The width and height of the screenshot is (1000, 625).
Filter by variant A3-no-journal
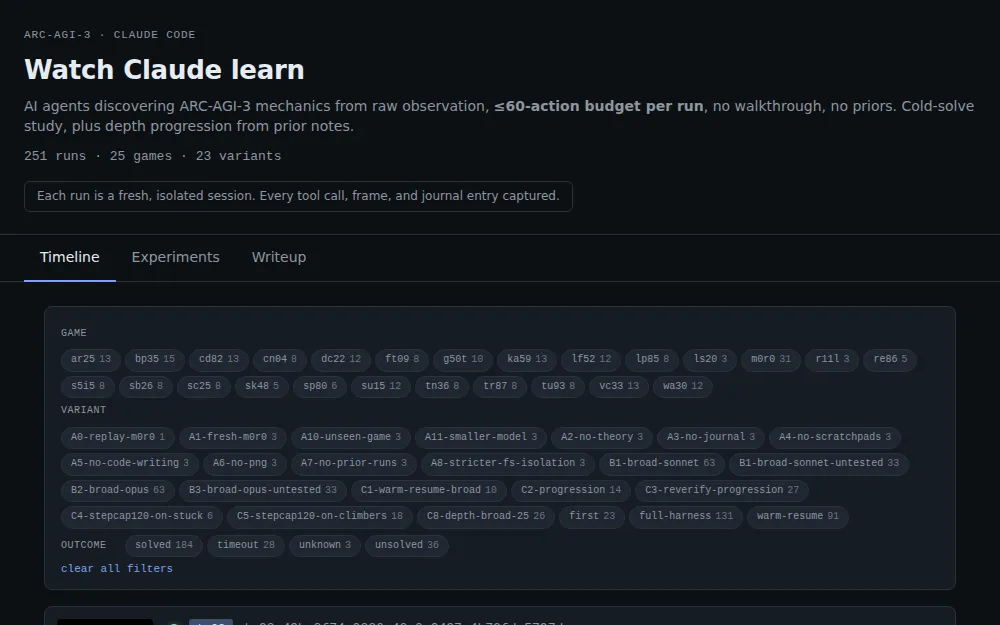(x=710, y=438)
